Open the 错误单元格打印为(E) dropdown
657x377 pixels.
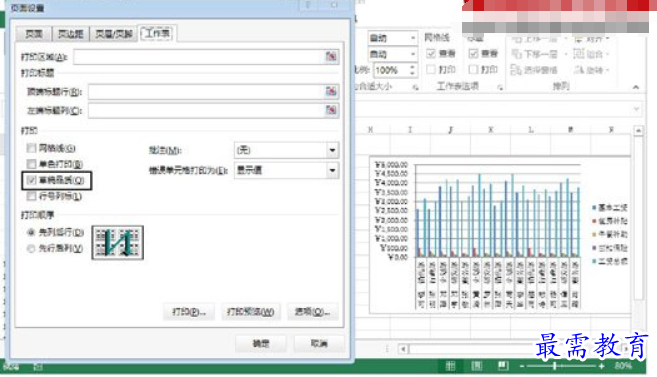pos(332,170)
